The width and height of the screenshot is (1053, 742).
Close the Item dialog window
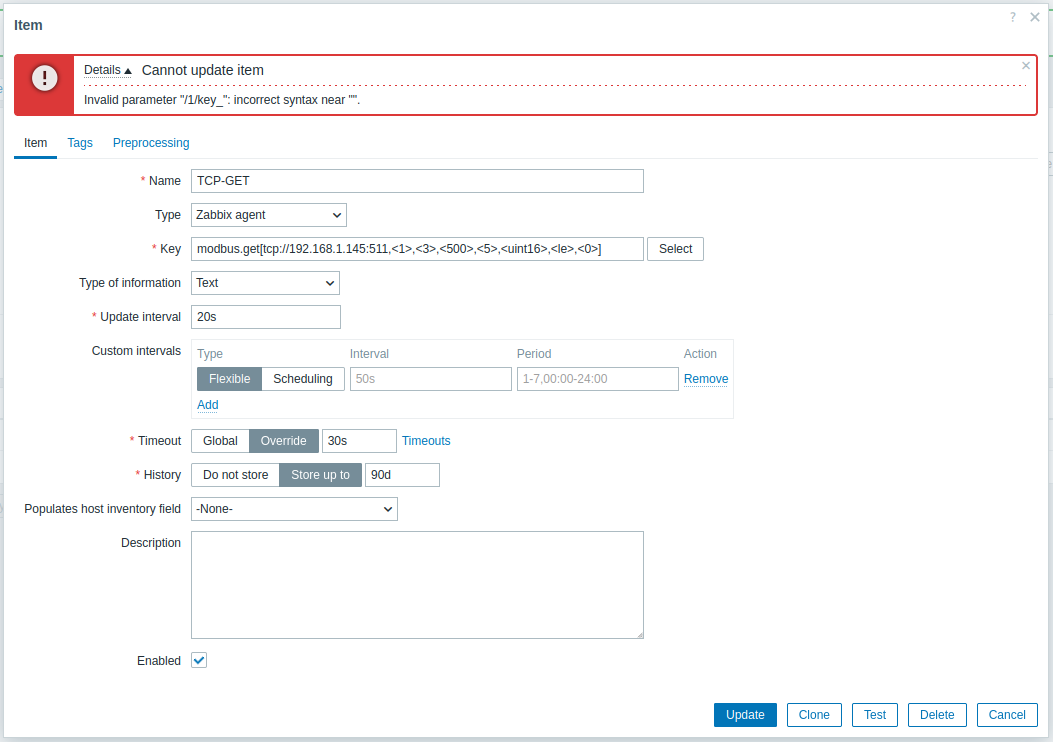click(x=1035, y=17)
